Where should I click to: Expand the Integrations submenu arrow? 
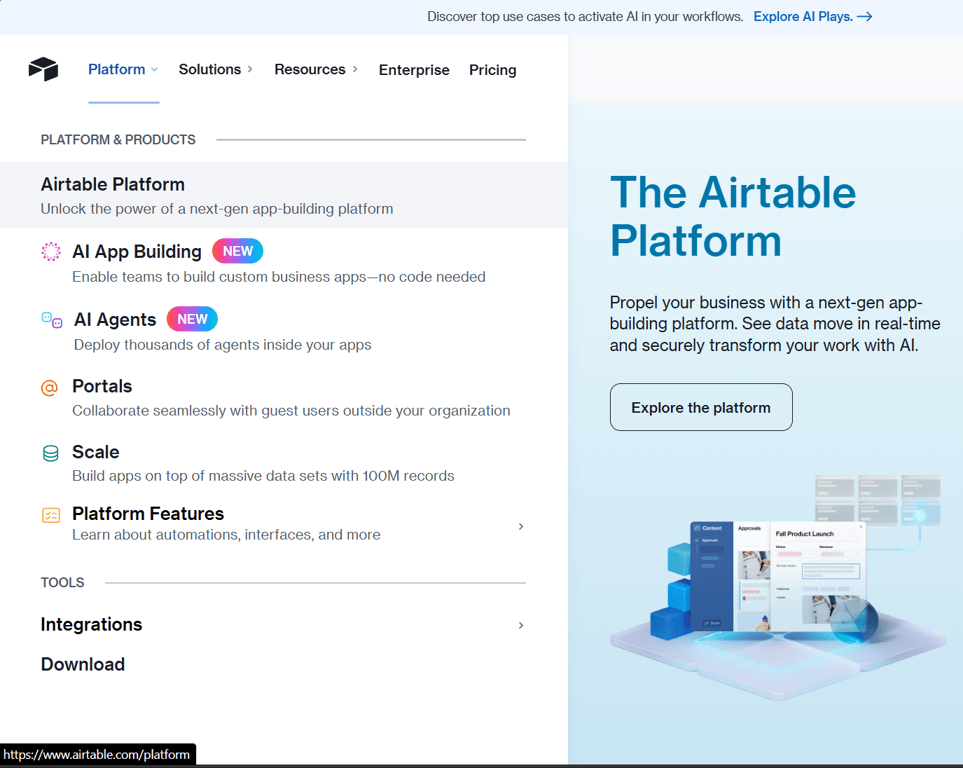coord(521,625)
